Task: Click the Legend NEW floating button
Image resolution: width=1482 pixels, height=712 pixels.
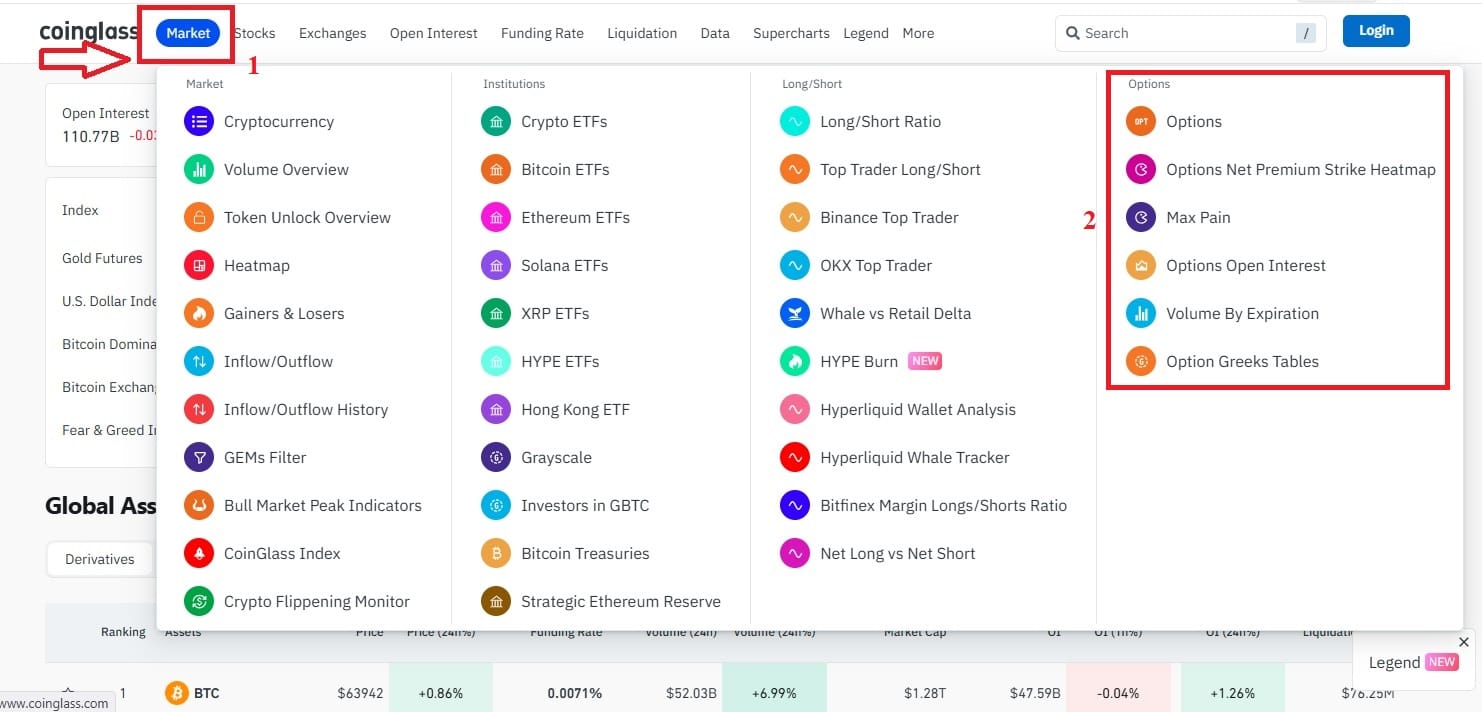Action: [1412, 662]
